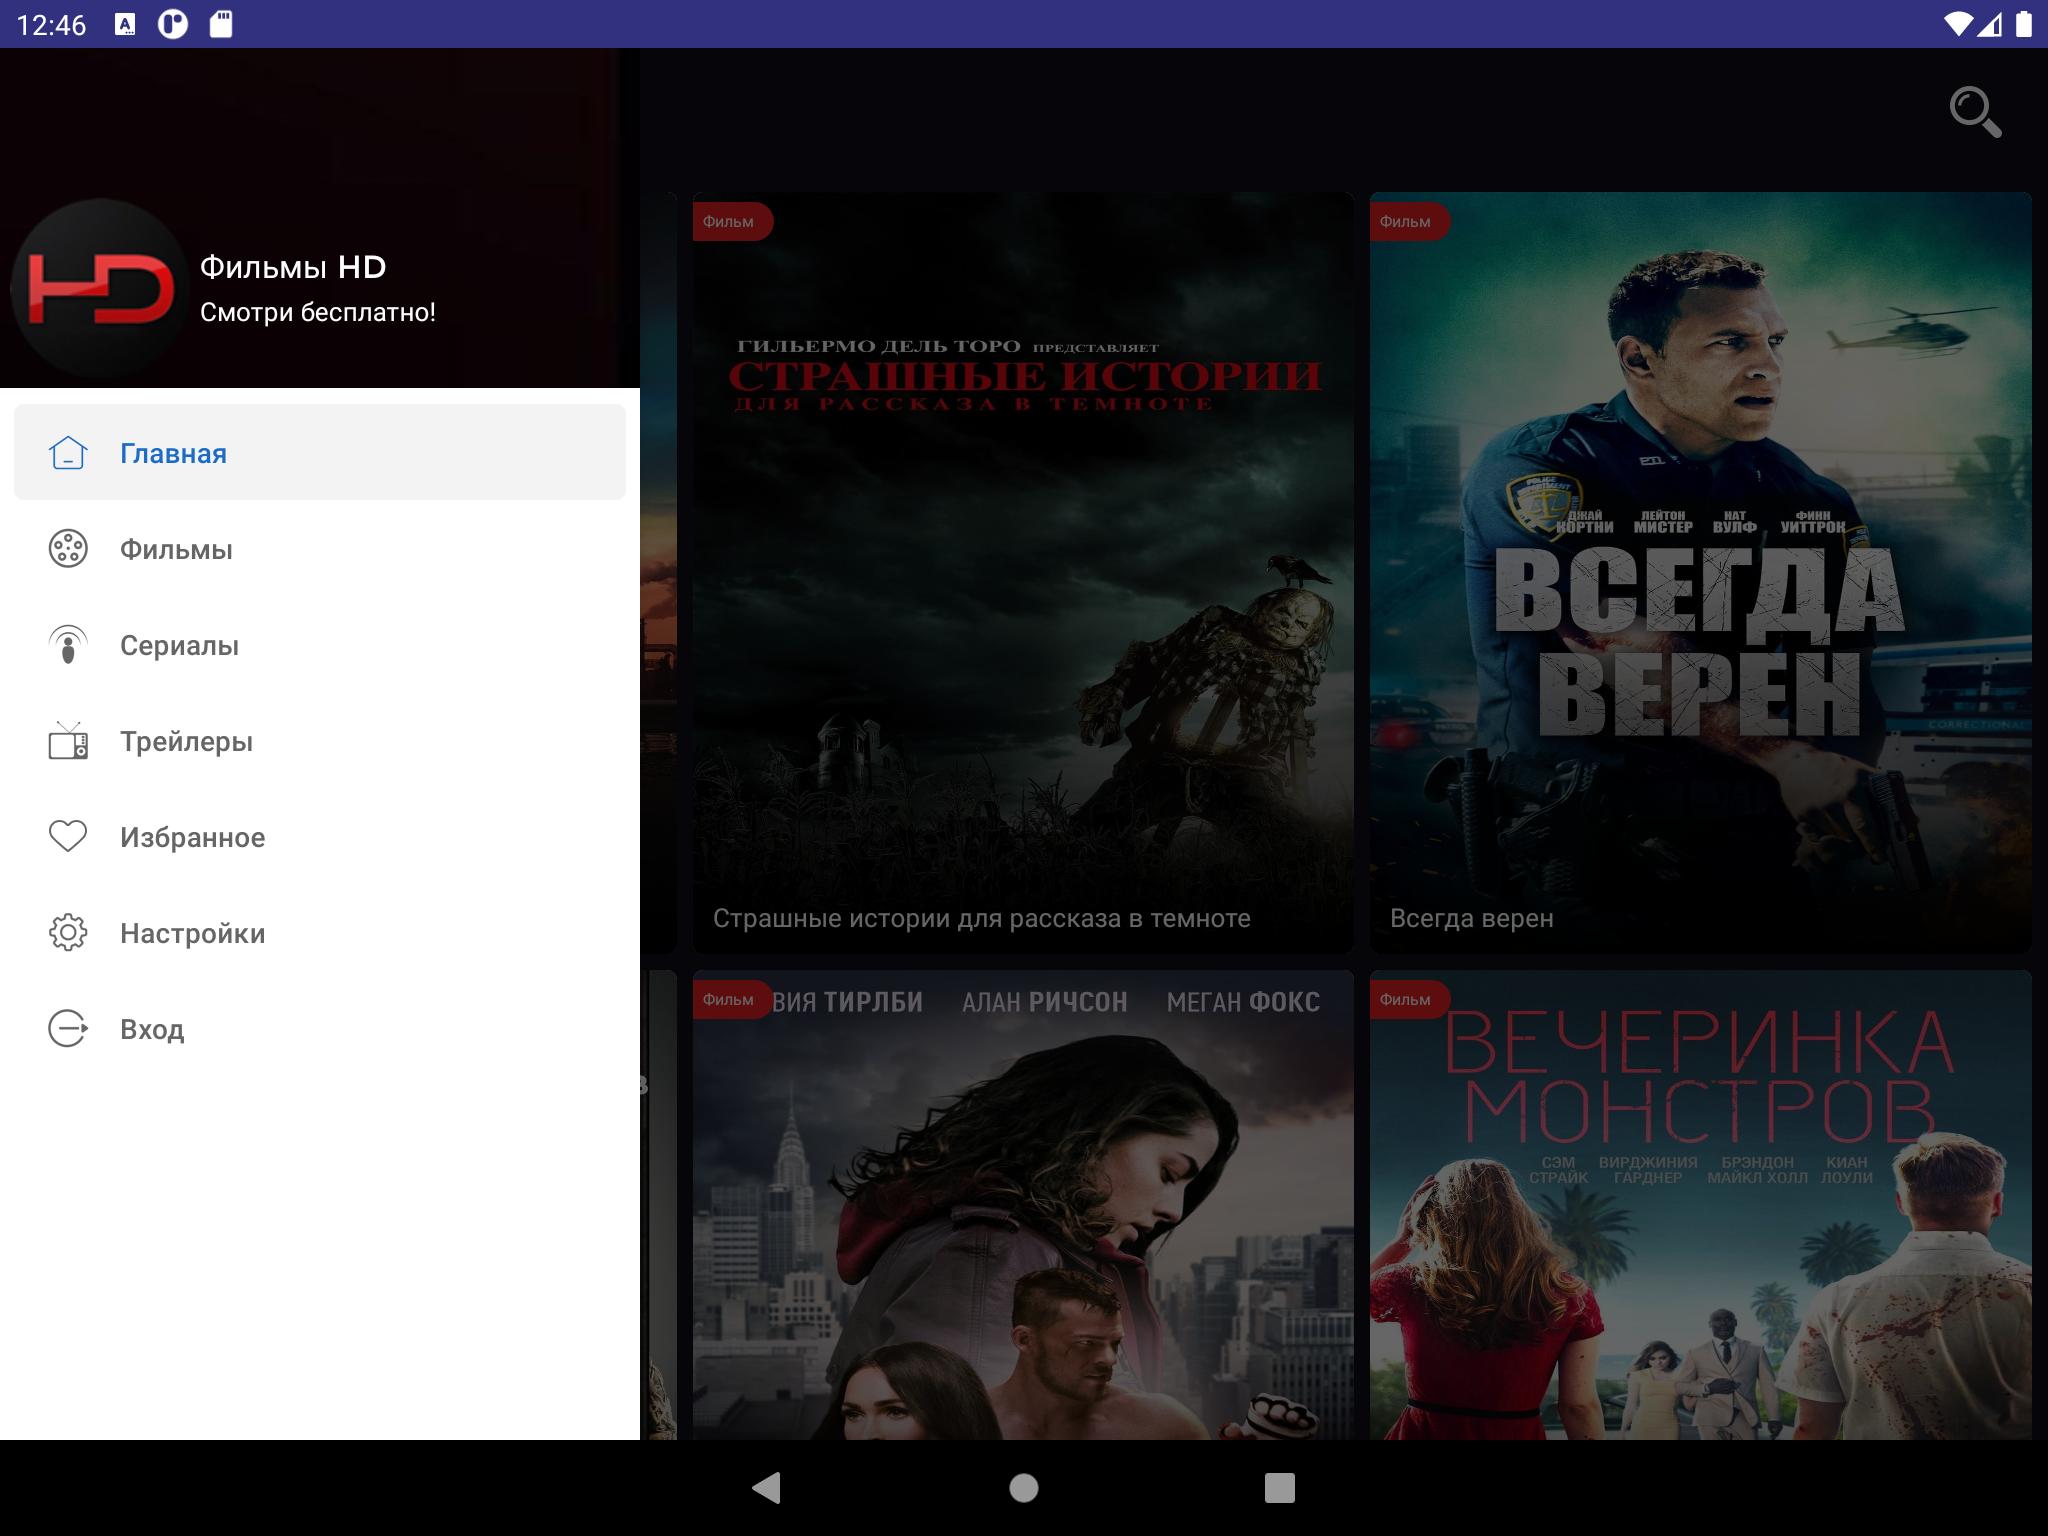Click the gear icon beside Настройки
2048x1536 pixels.
point(68,933)
